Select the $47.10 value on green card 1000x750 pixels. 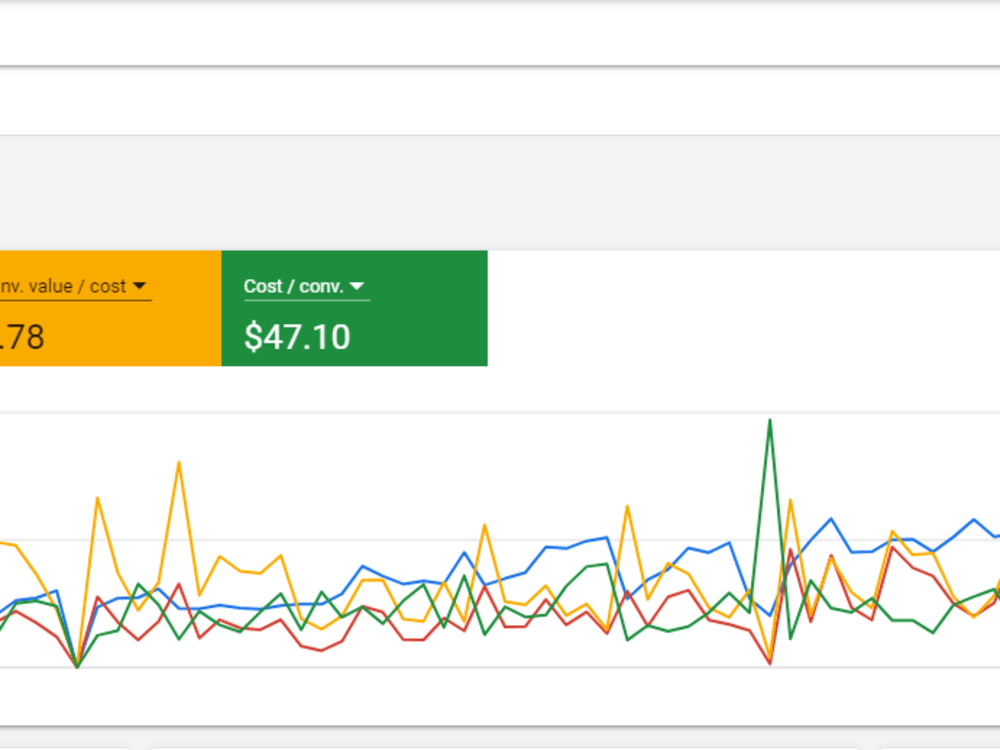click(x=297, y=337)
